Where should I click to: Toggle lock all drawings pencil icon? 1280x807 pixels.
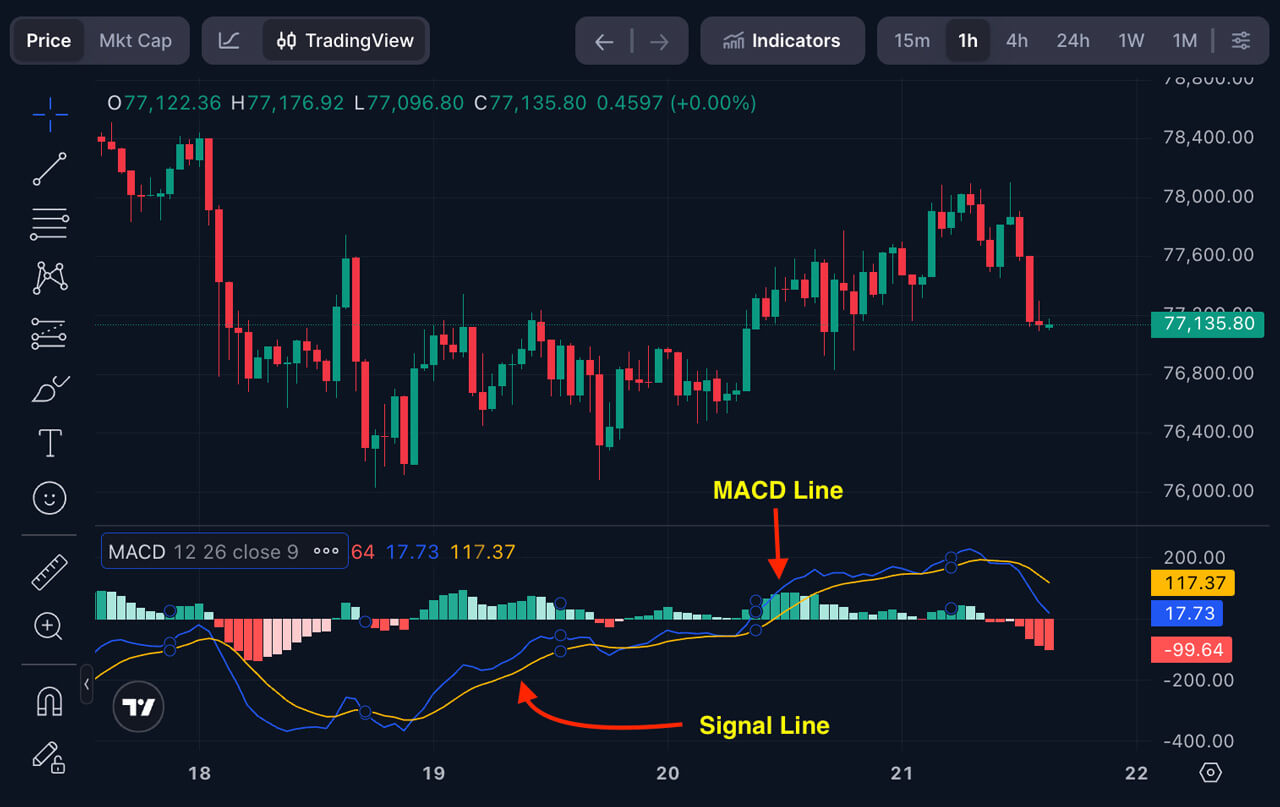coord(50,756)
